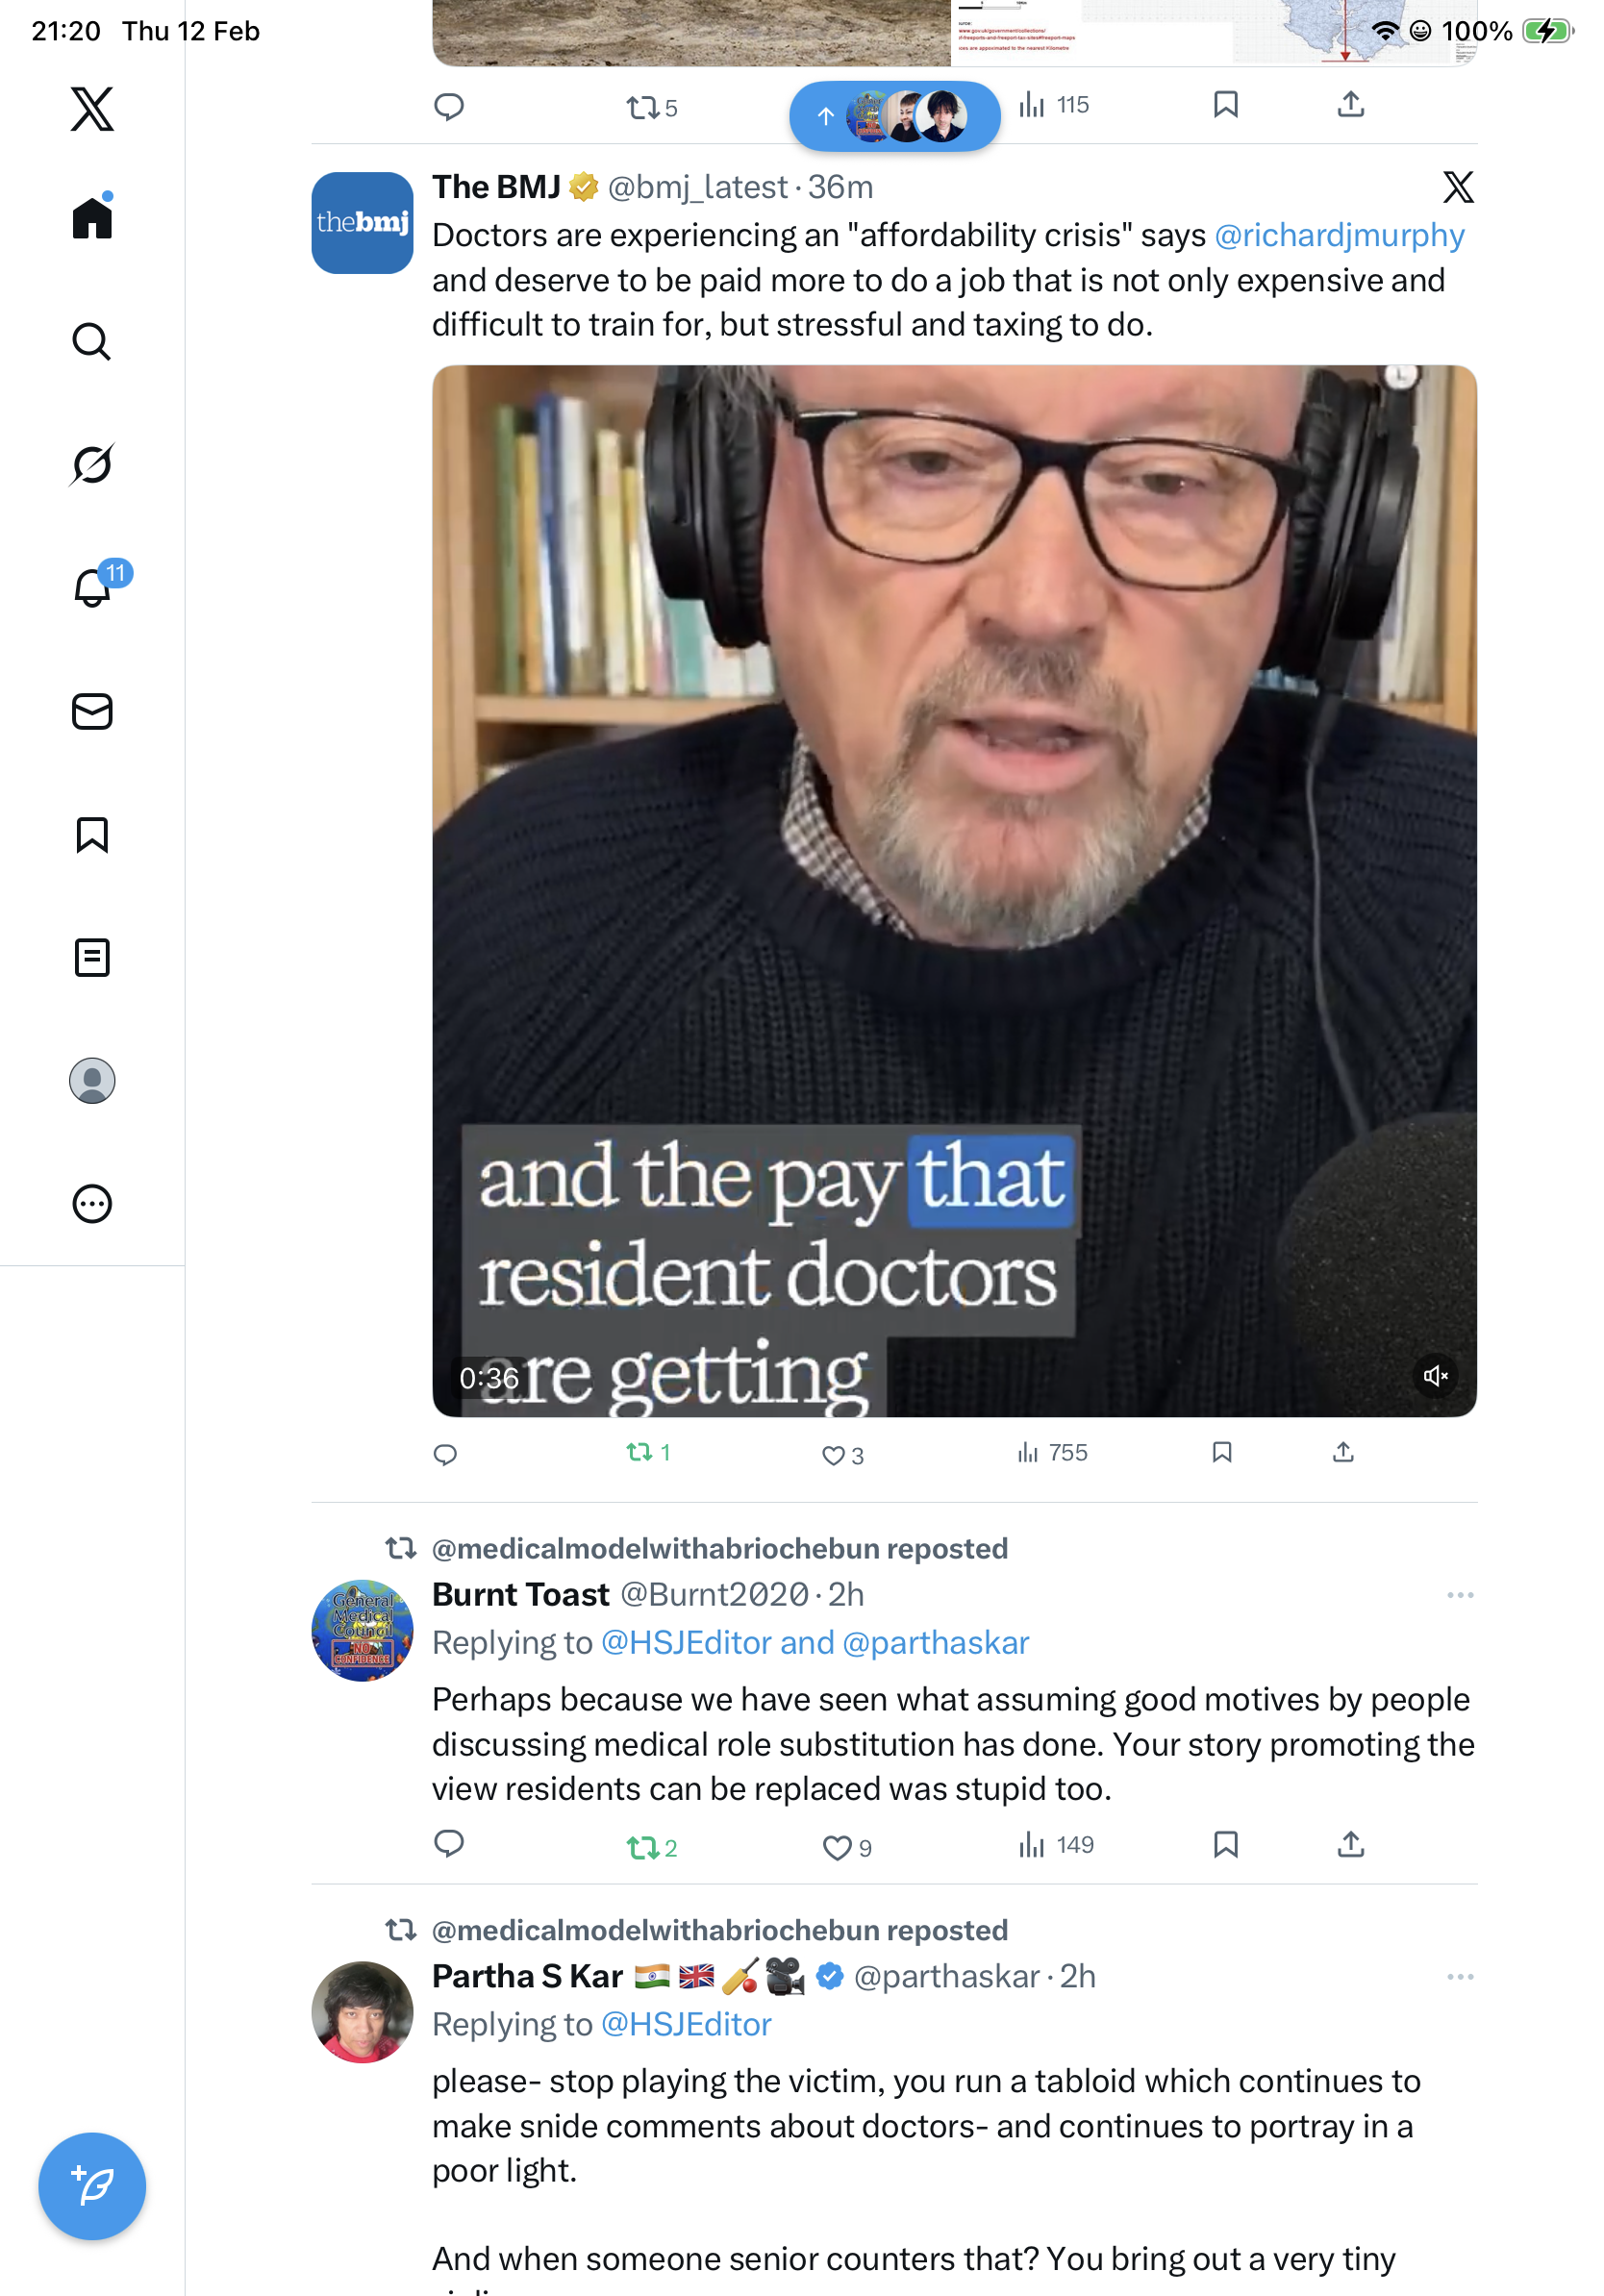Share the BMJ post
This screenshot has width=1604, height=2296.
point(1343,1453)
